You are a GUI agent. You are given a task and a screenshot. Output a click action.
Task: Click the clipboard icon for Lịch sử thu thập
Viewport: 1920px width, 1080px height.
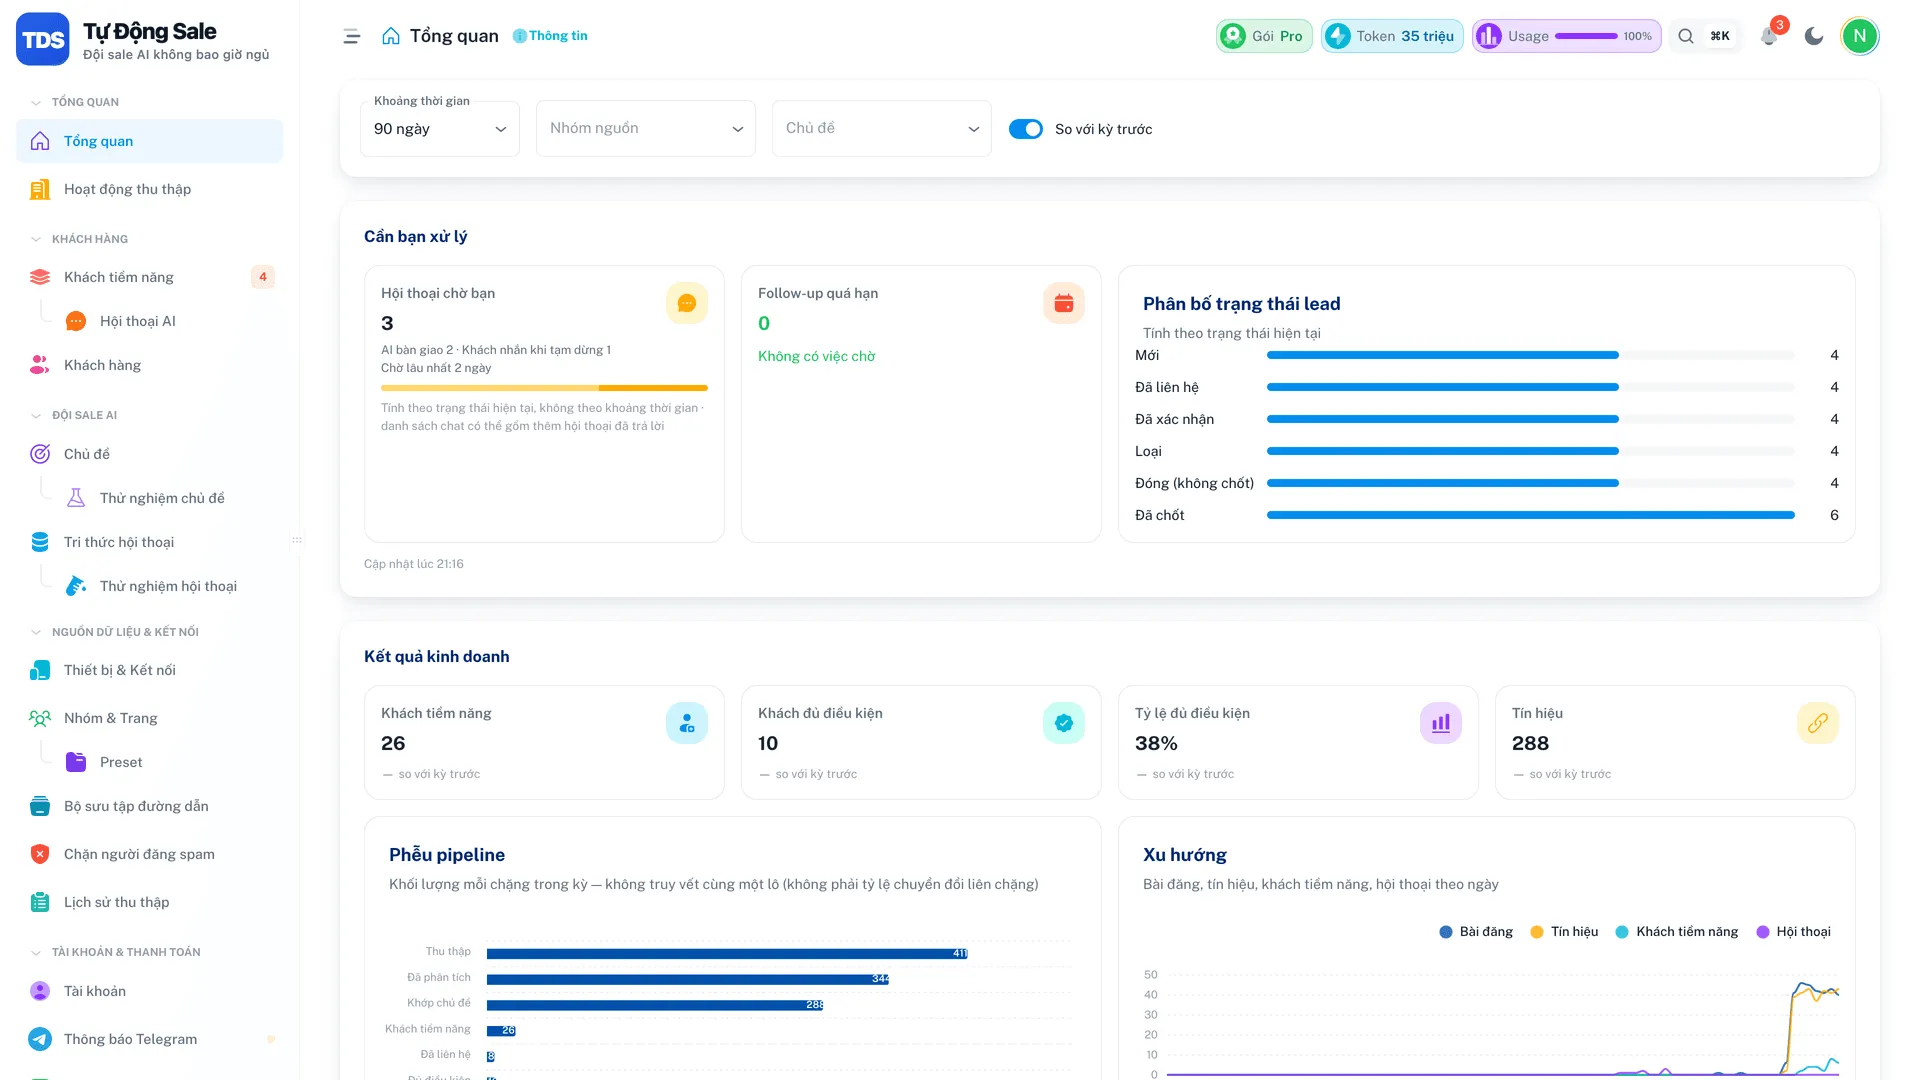click(40, 902)
